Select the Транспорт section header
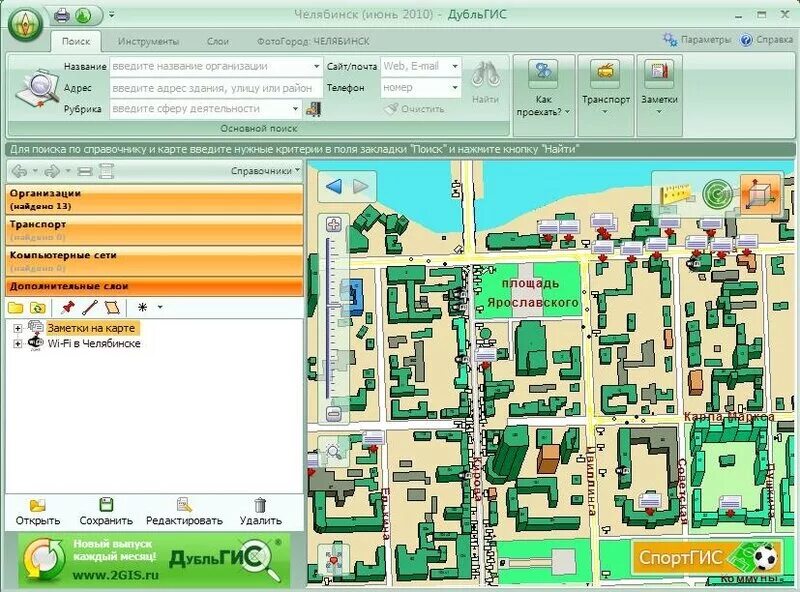 (x=154, y=230)
